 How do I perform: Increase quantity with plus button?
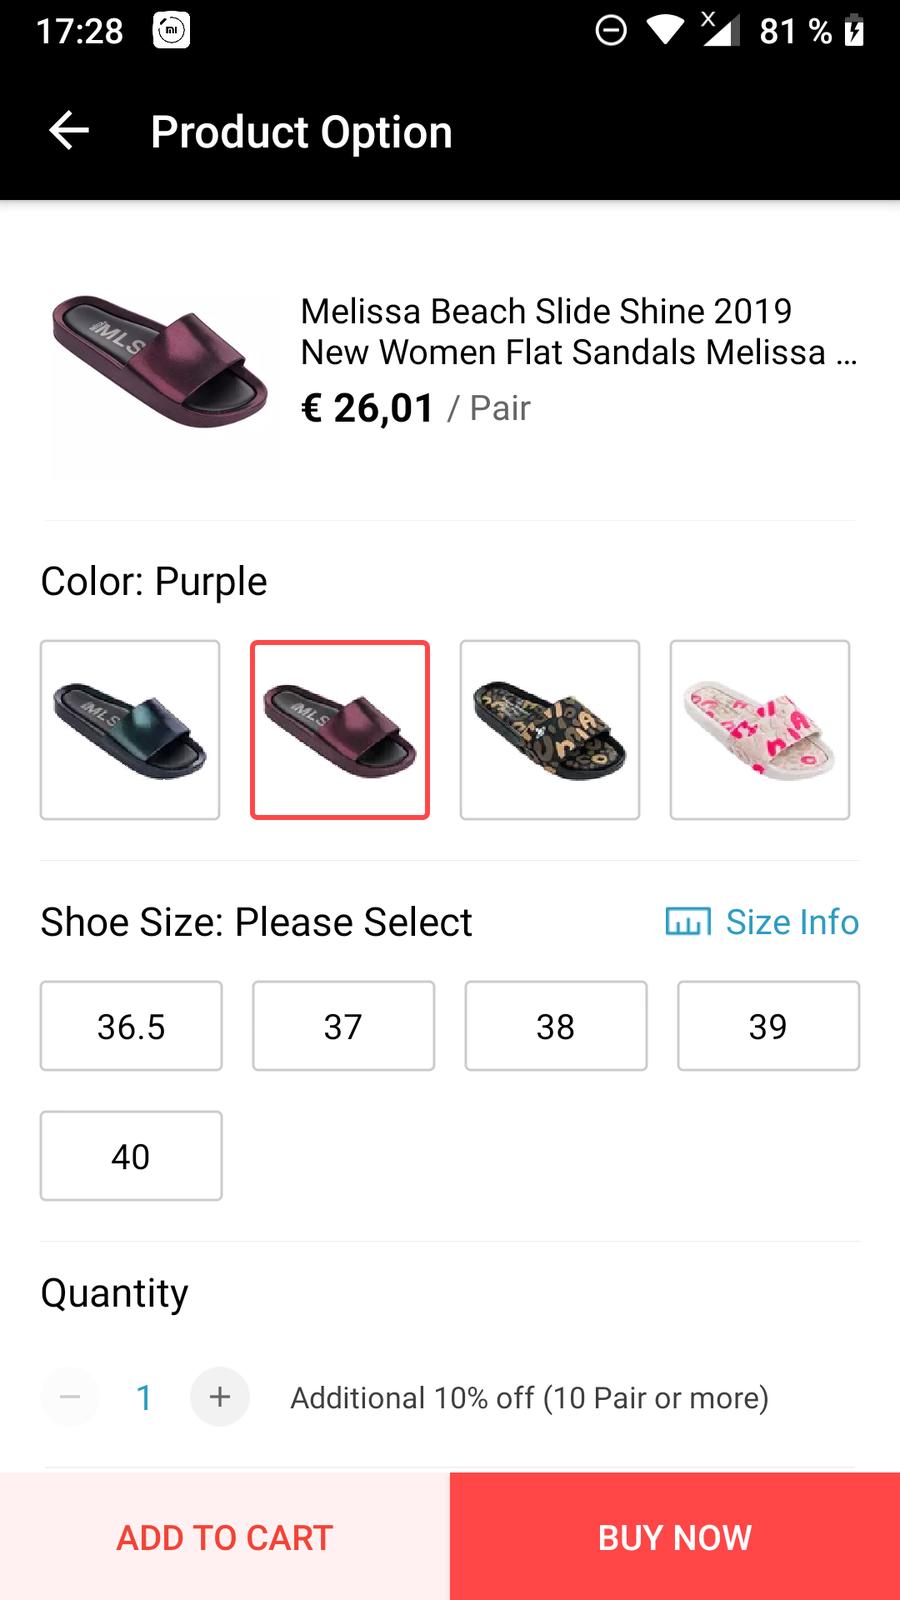pyautogui.click(x=220, y=1396)
